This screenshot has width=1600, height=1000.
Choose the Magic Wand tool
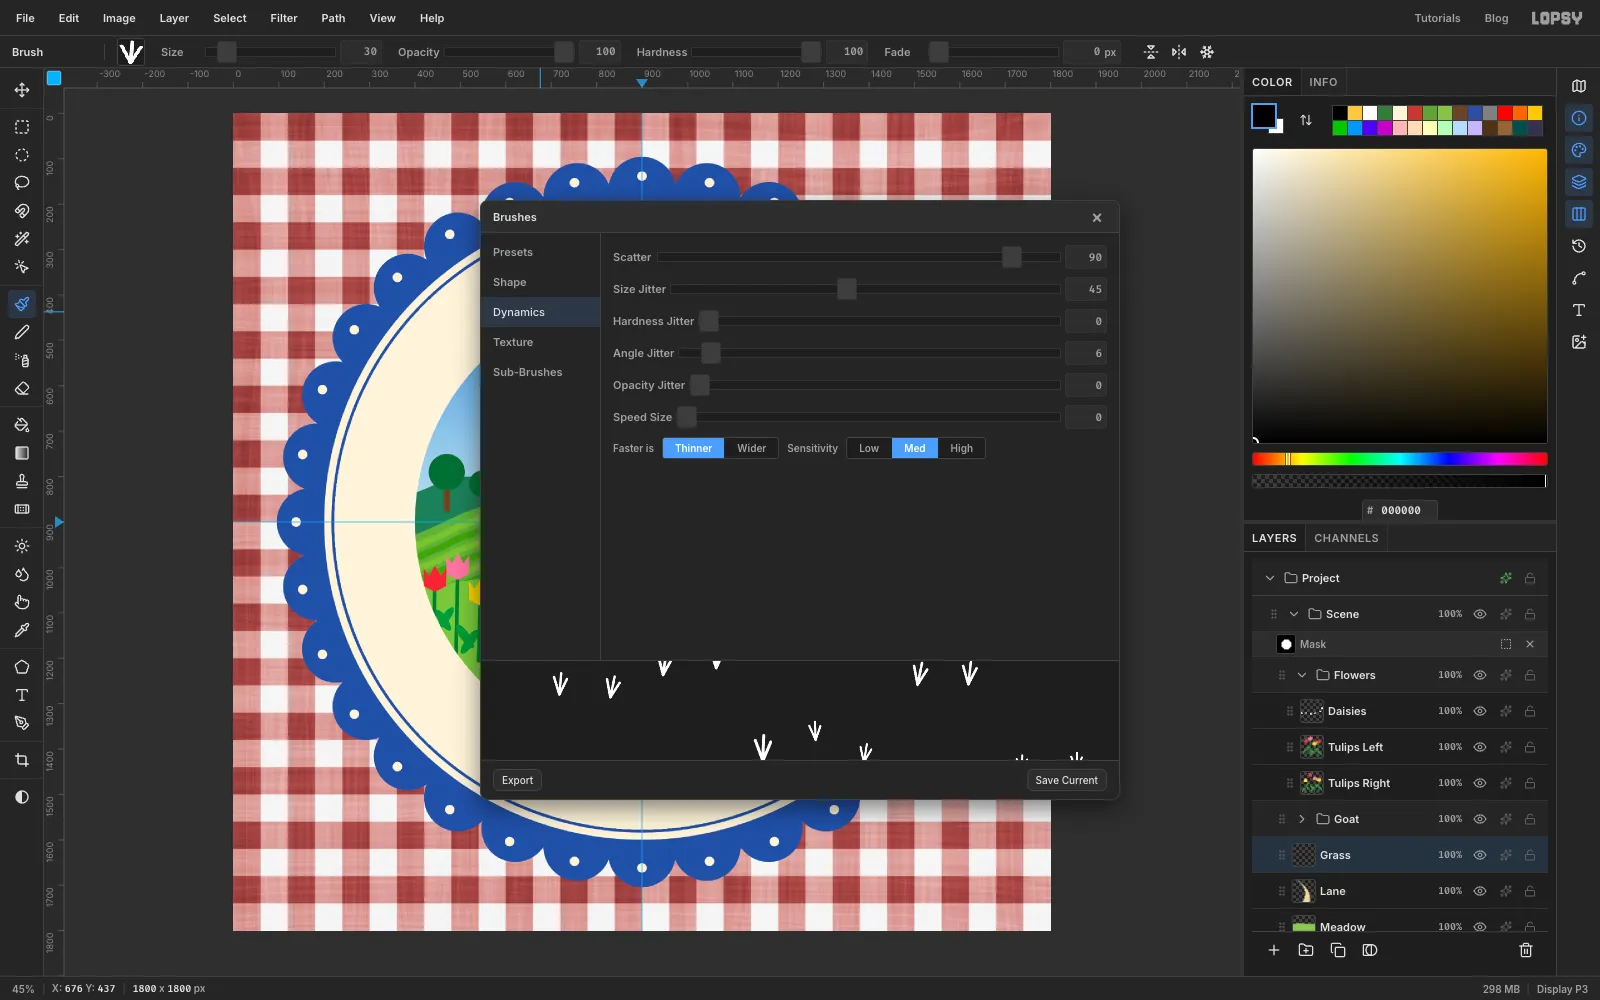click(22, 239)
